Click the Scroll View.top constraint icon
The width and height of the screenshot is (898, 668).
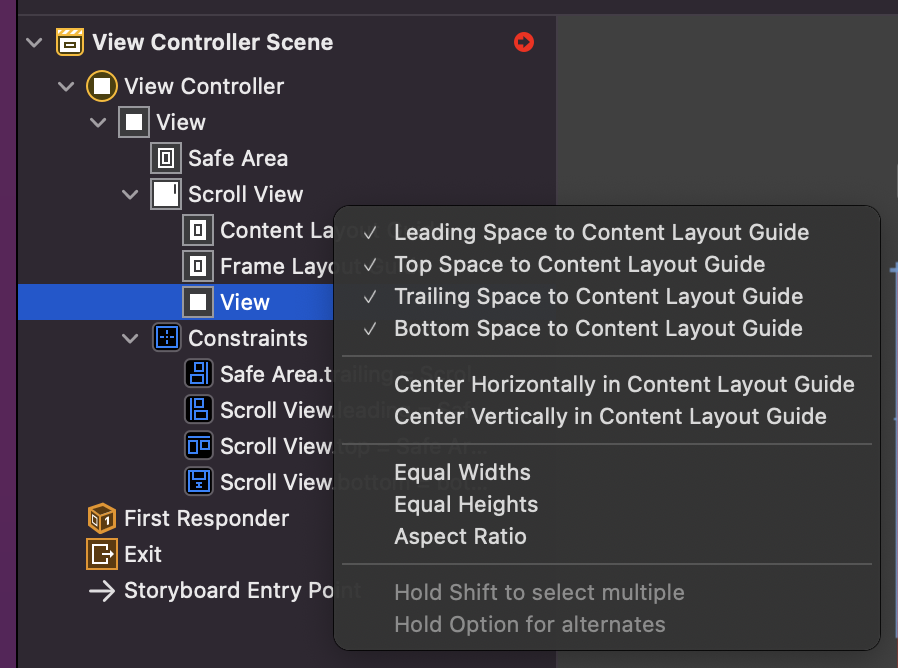coord(199,446)
